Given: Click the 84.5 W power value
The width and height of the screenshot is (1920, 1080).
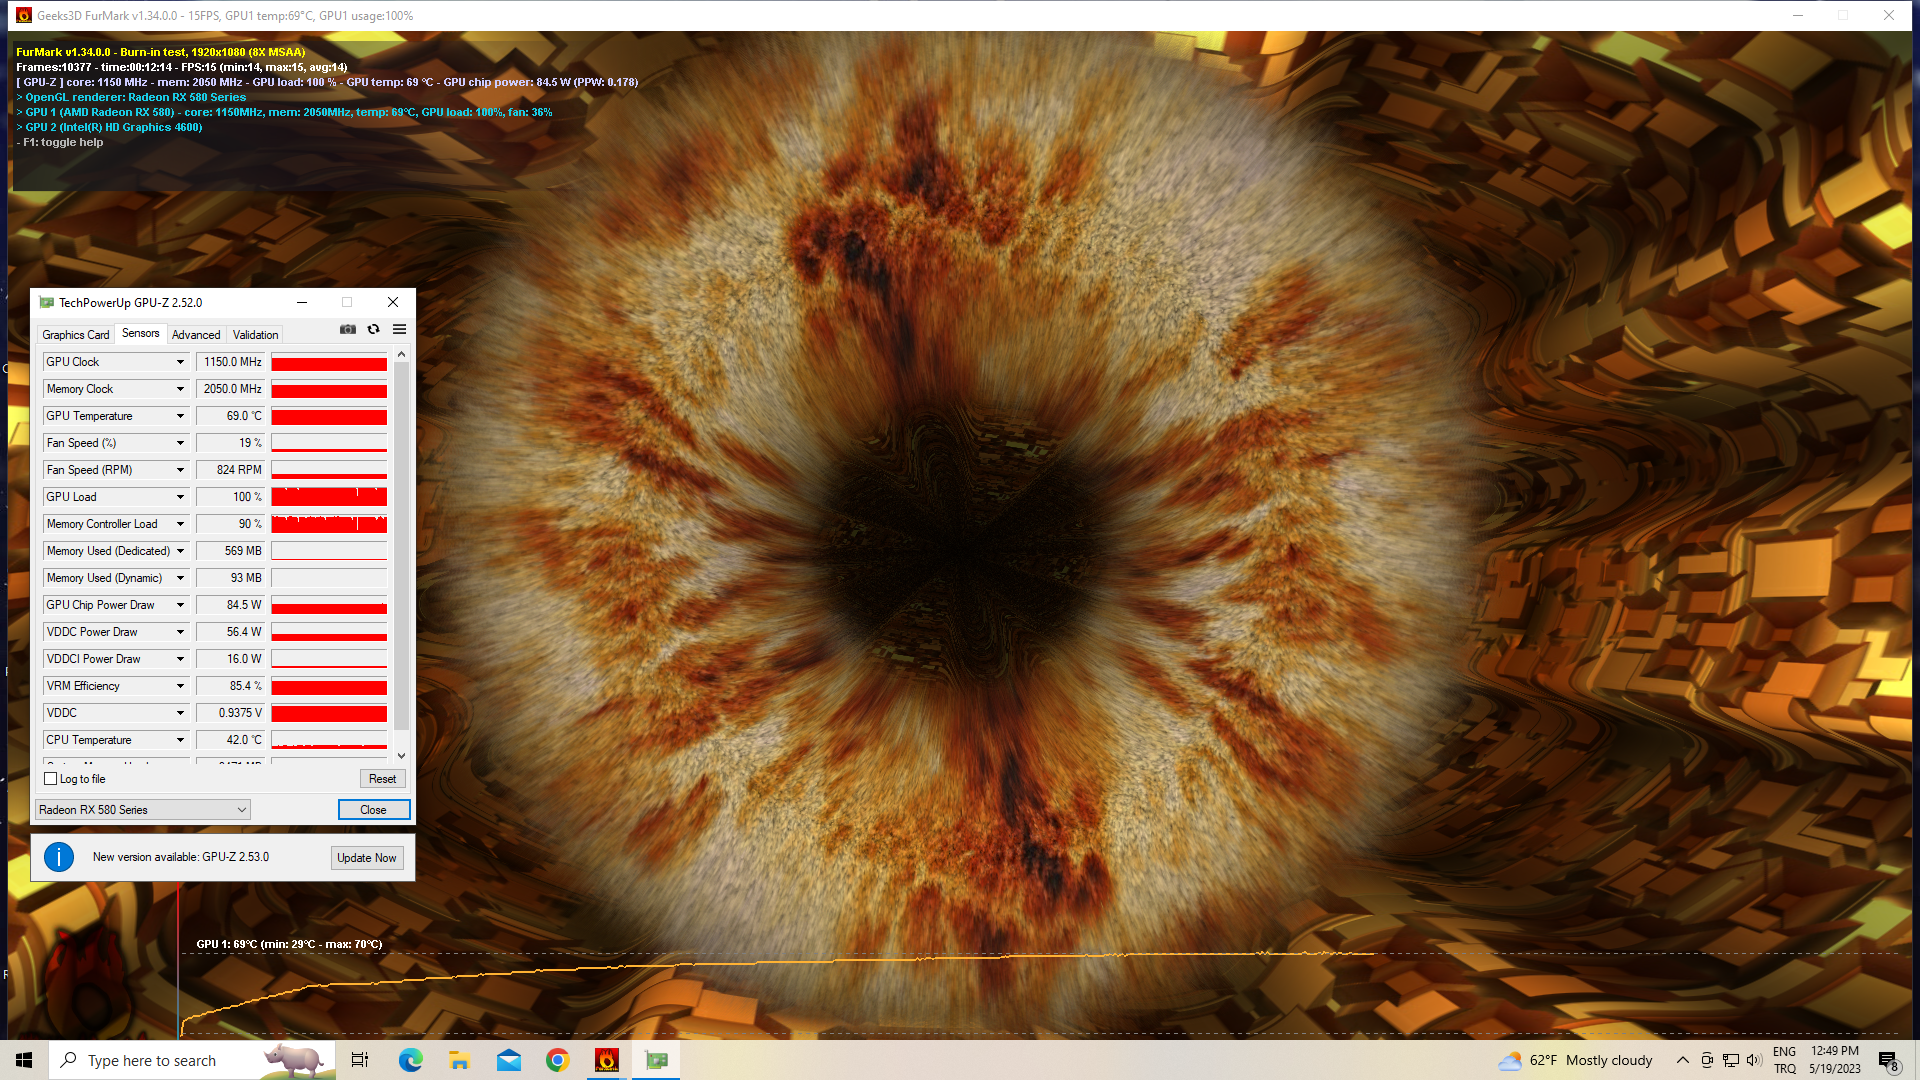Looking at the screenshot, I should [x=231, y=605].
